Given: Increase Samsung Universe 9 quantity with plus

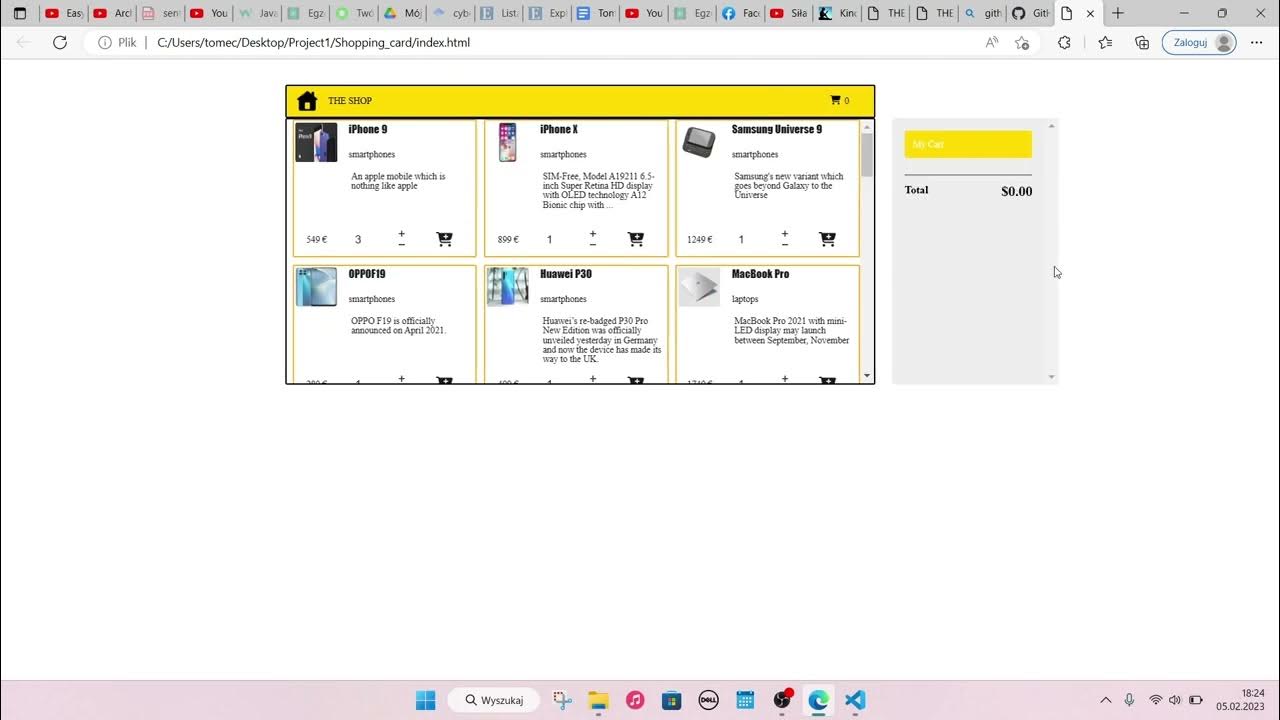Looking at the screenshot, I should tap(785, 234).
